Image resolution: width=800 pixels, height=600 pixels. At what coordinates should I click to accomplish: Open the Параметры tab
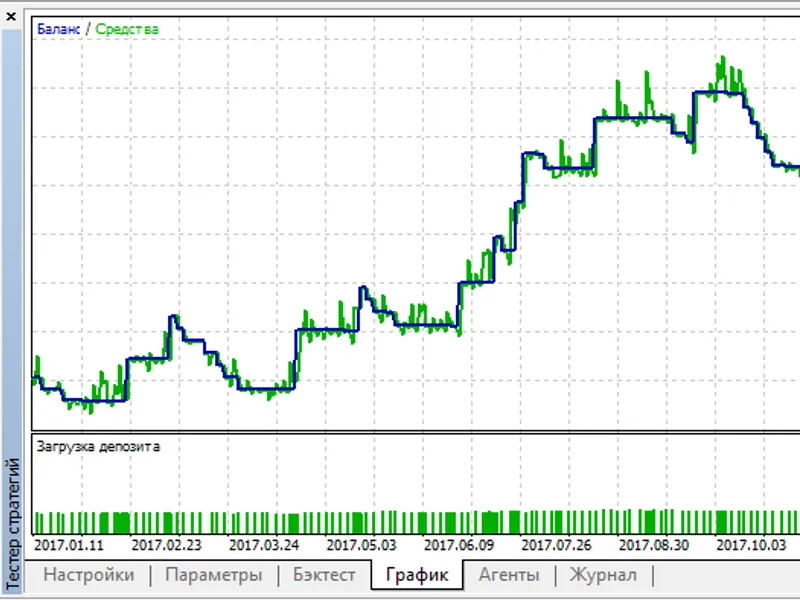[214, 575]
